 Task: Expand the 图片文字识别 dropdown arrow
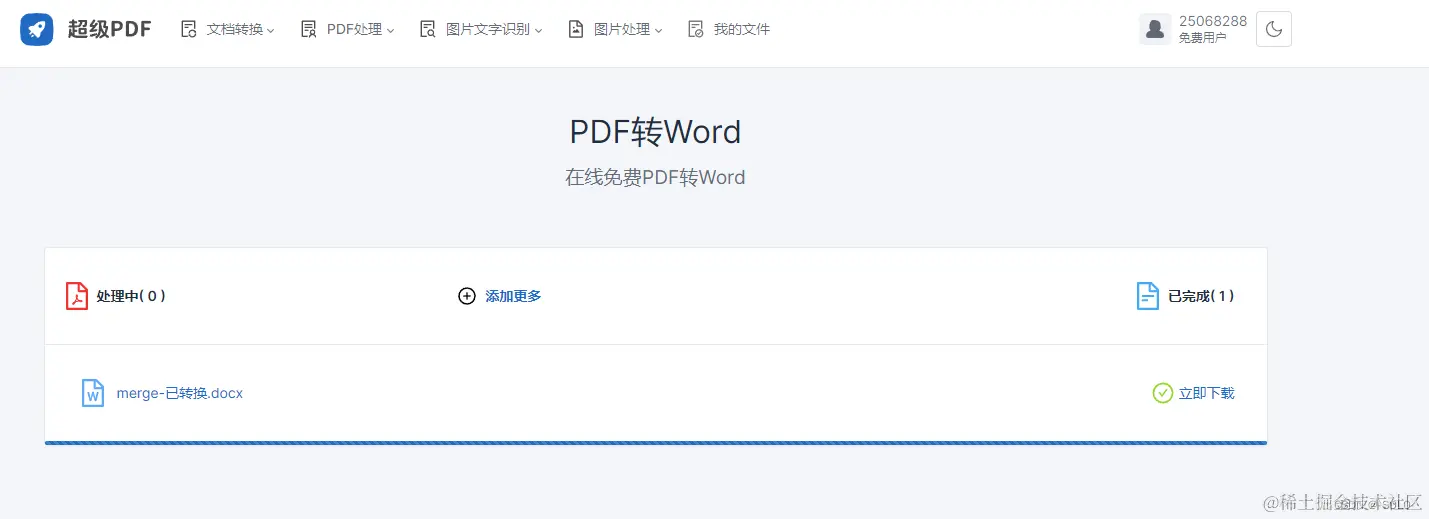click(538, 31)
